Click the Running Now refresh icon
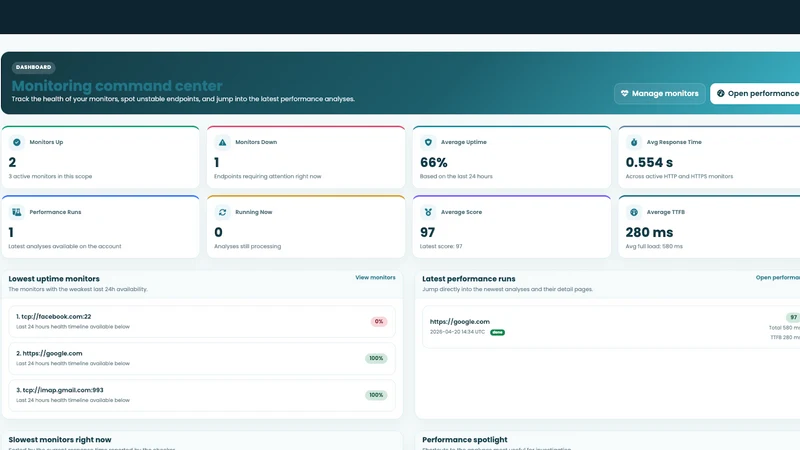Viewport: 800px width, 450px height. tap(222, 212)
